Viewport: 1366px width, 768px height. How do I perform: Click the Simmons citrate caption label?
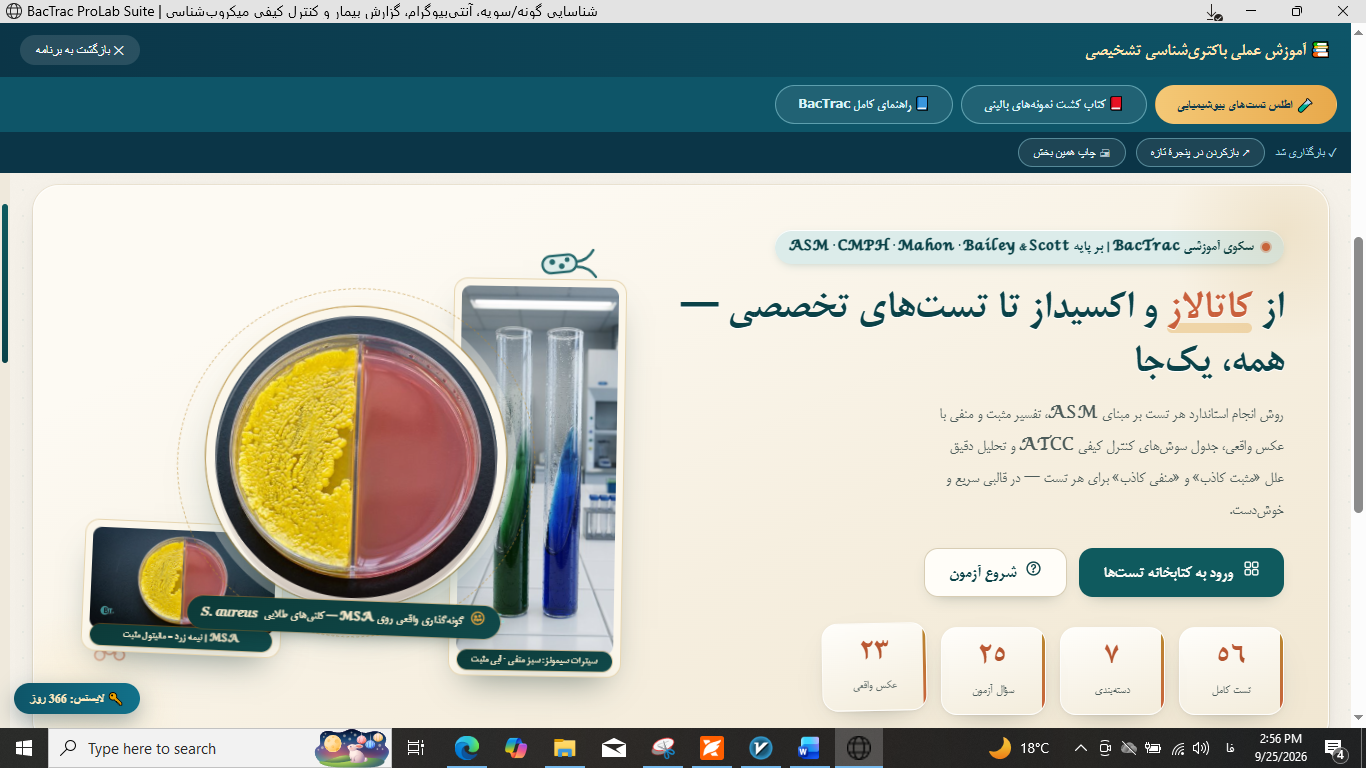click(x=534, y=660)
